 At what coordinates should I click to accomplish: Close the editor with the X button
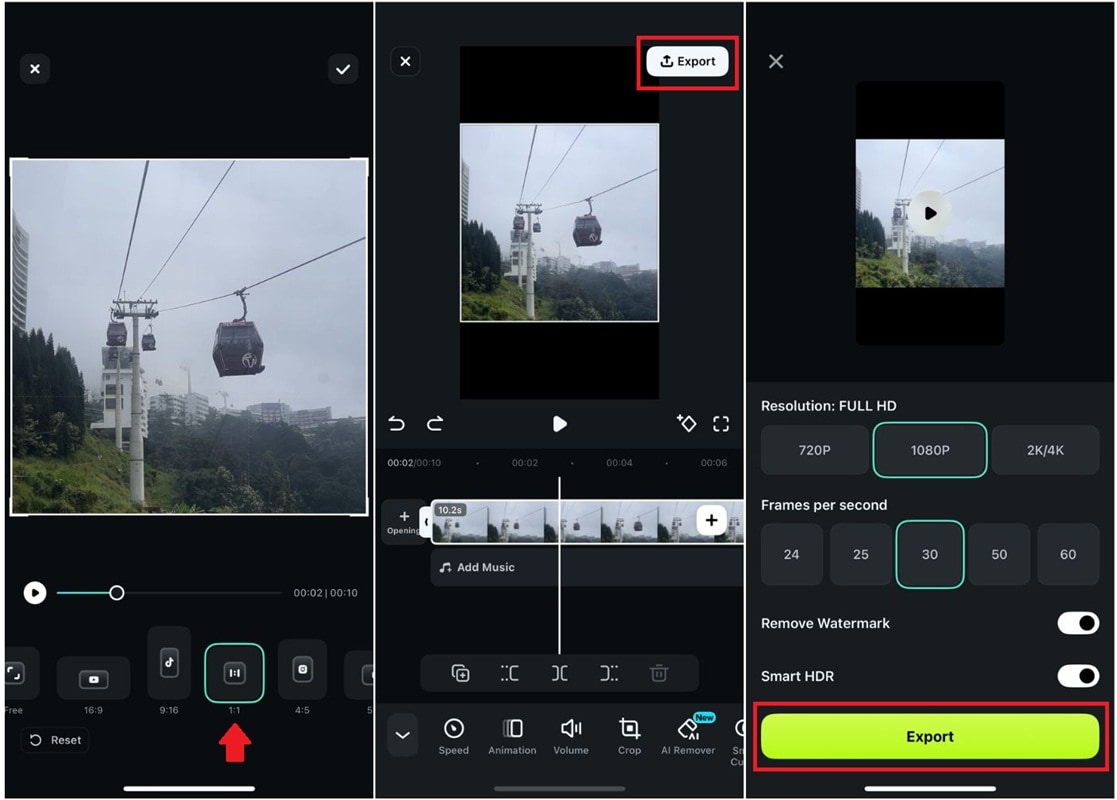pyautogui.click(x=405, y=61)
